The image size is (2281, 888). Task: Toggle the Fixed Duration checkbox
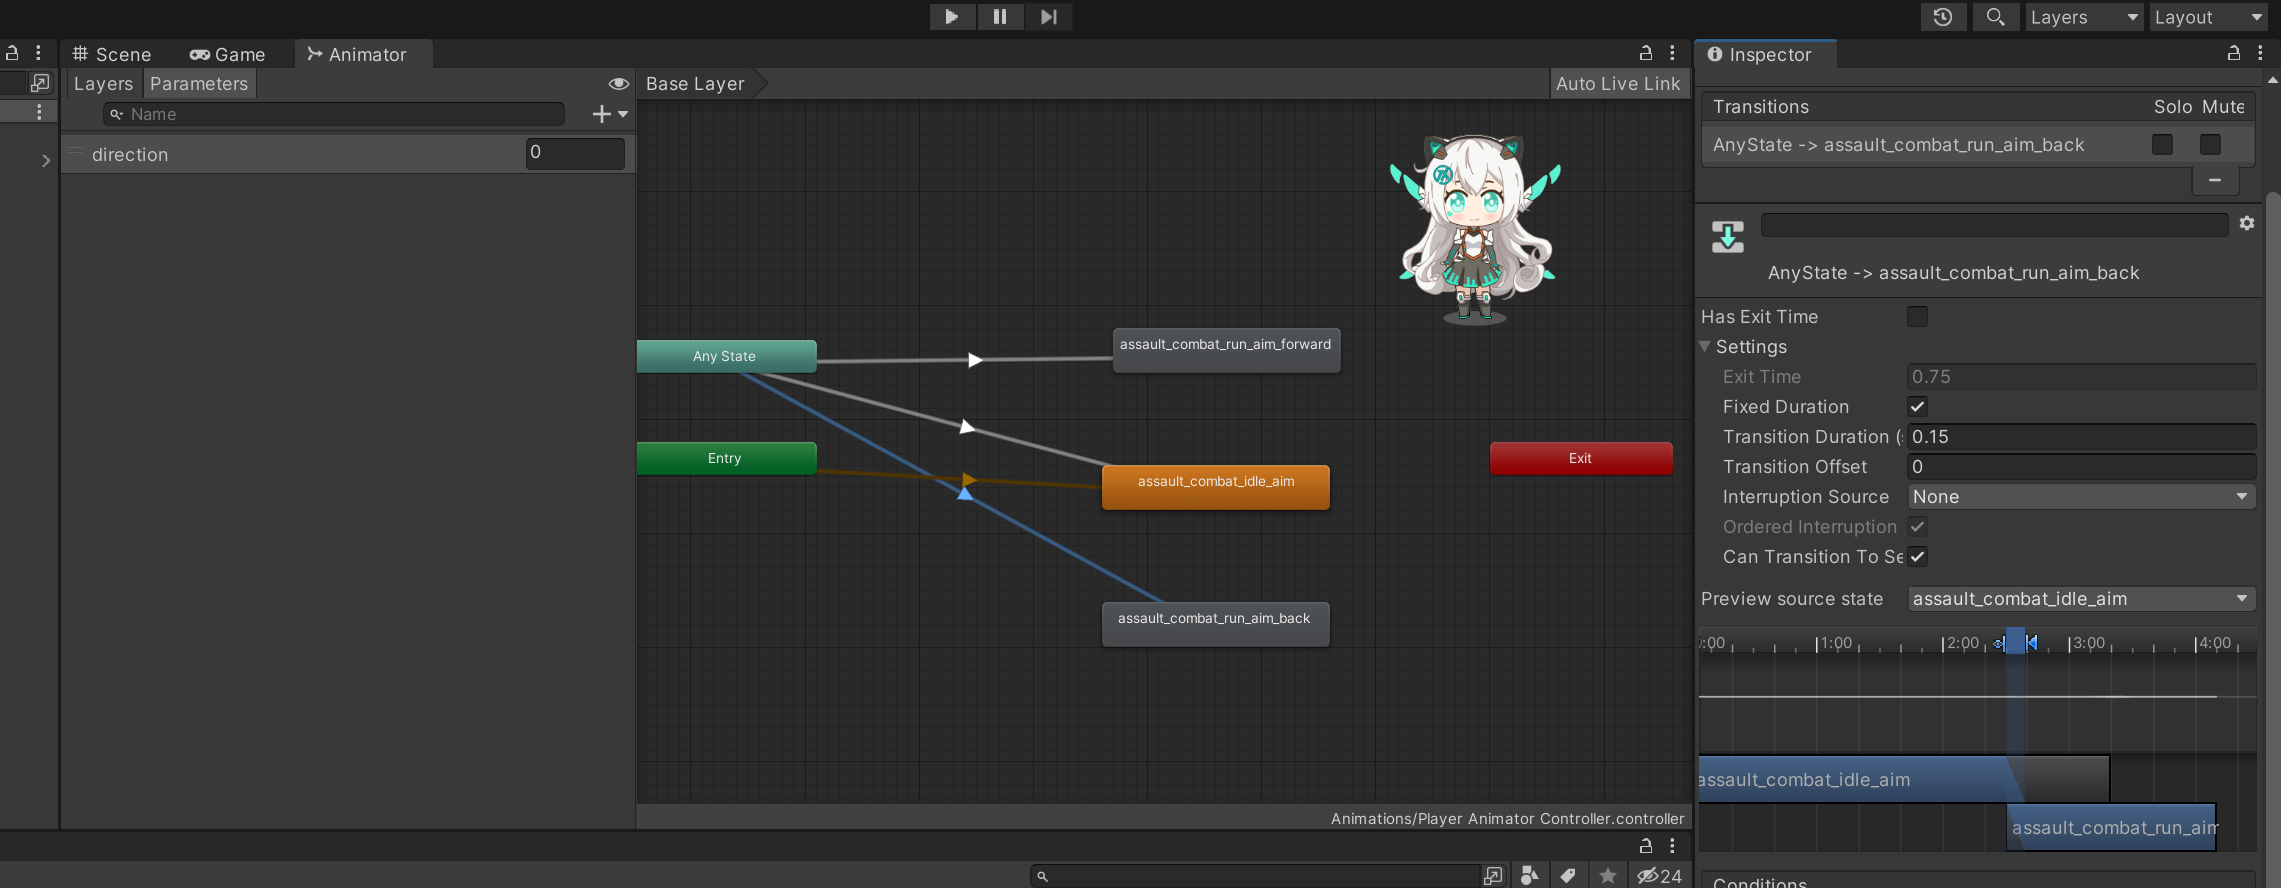tap(1917, 407)
